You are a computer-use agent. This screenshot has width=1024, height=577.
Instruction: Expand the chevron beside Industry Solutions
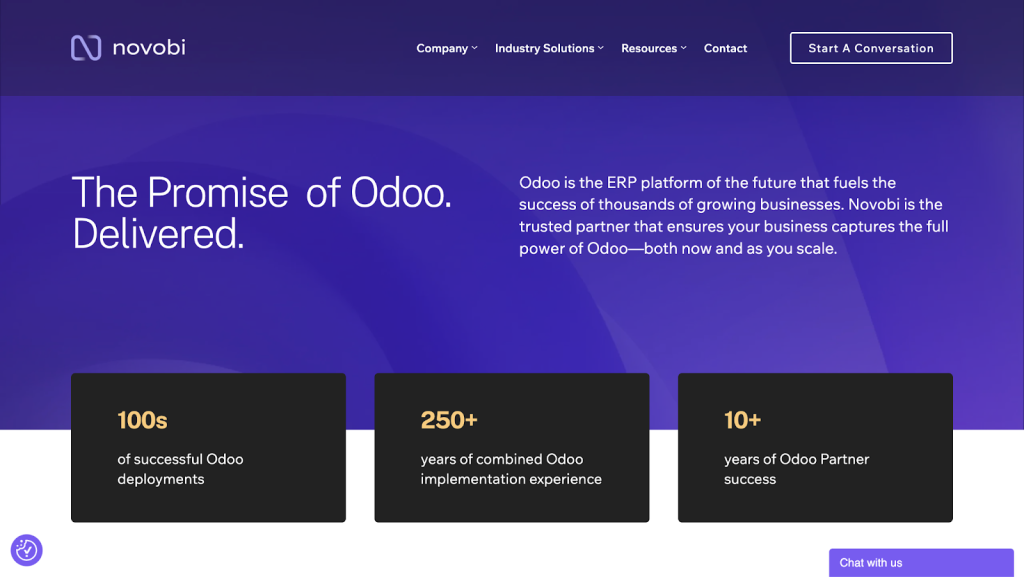601,48
